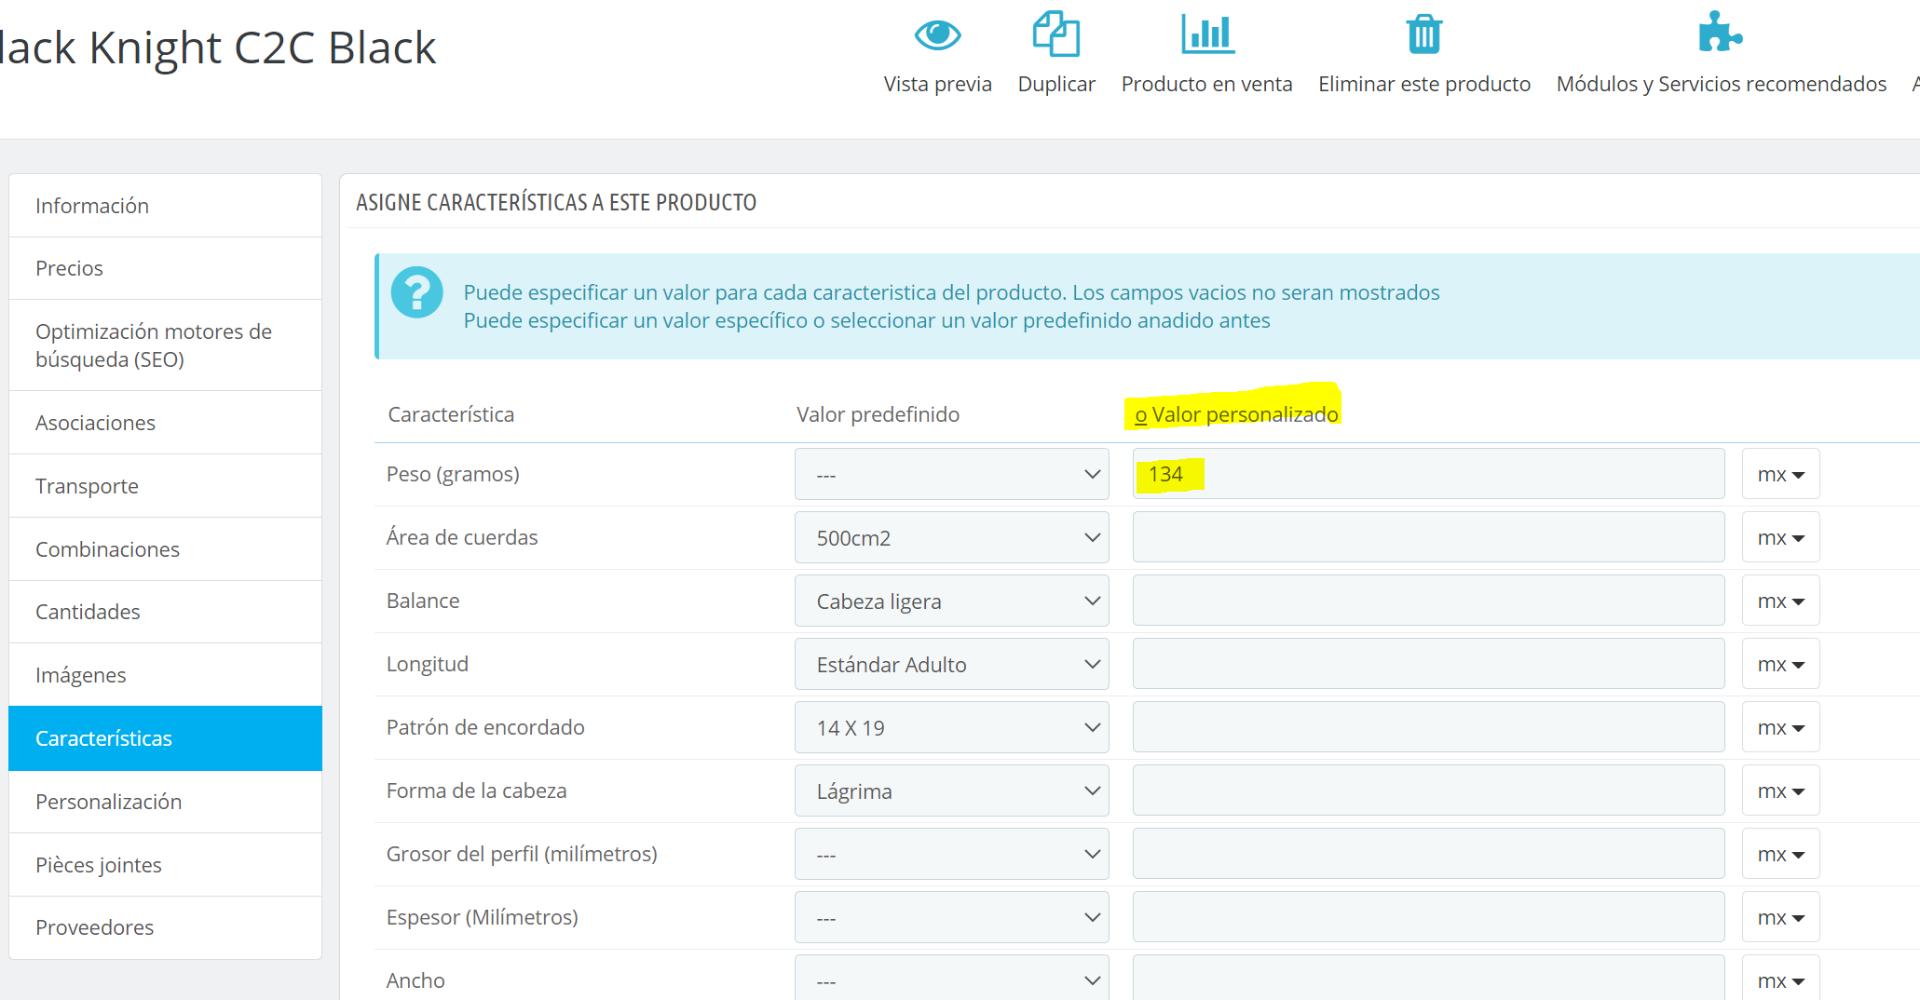This screenshot has height=1000, width=1920.
Task: Open Producto en venta chart icon
Action: coord(1207,34)
